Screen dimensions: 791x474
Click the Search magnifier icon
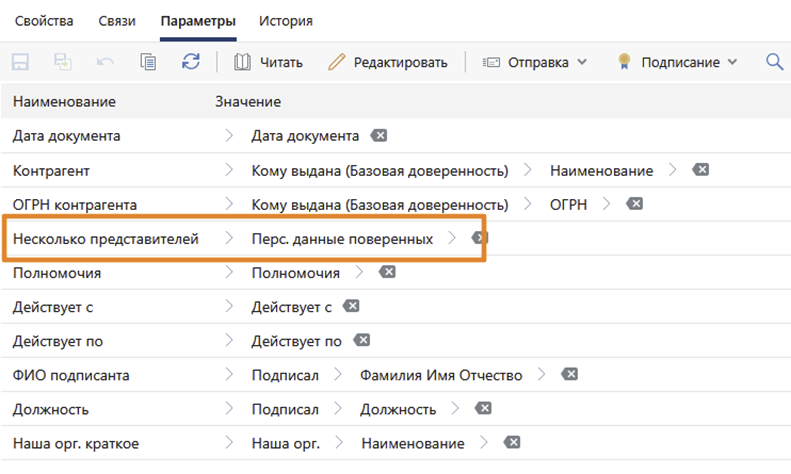(774, 62)
